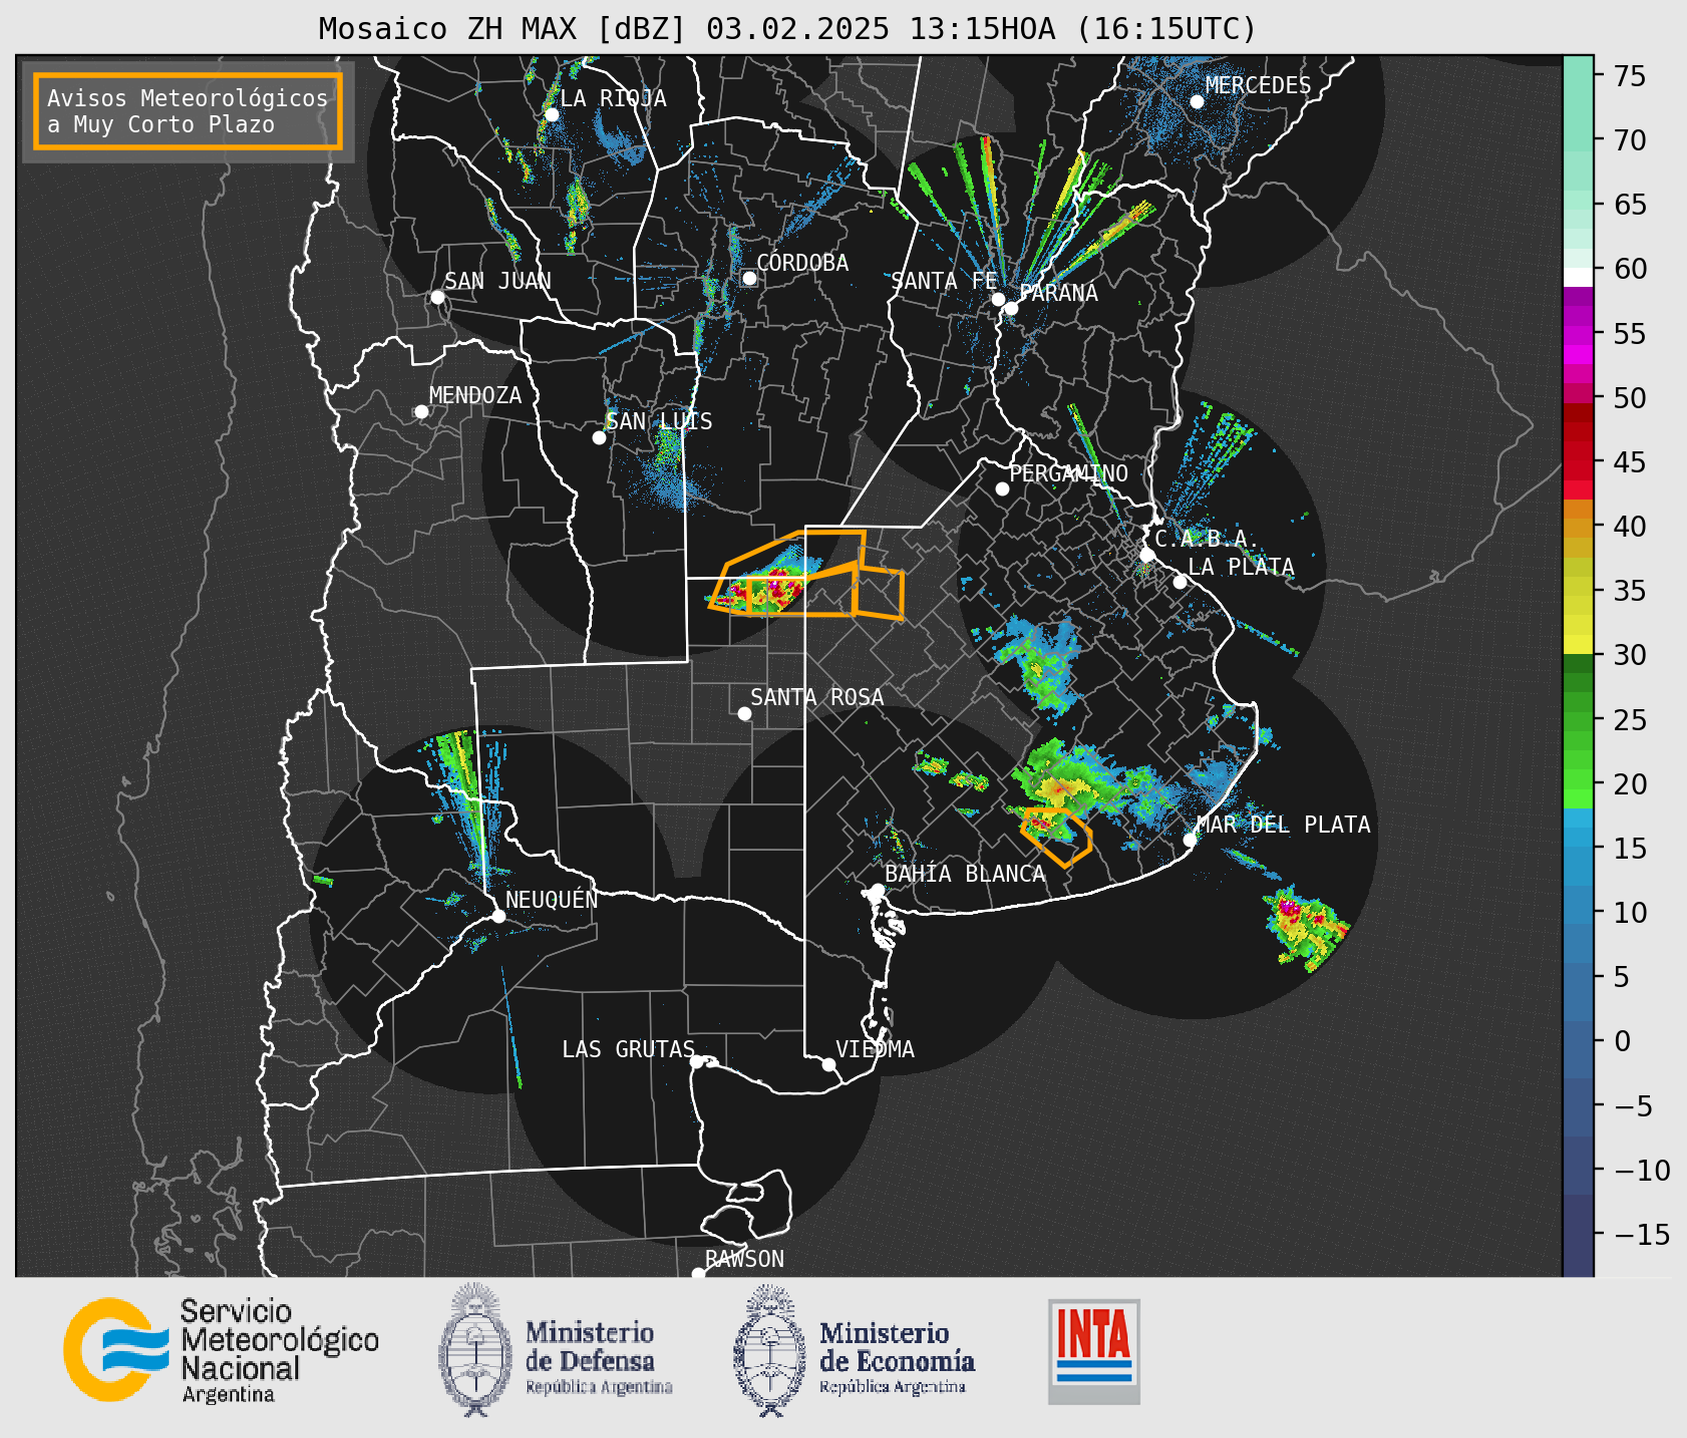Click the CÓRDOBA label text
Viewport: 1687px width, 1438px height.
802,262
